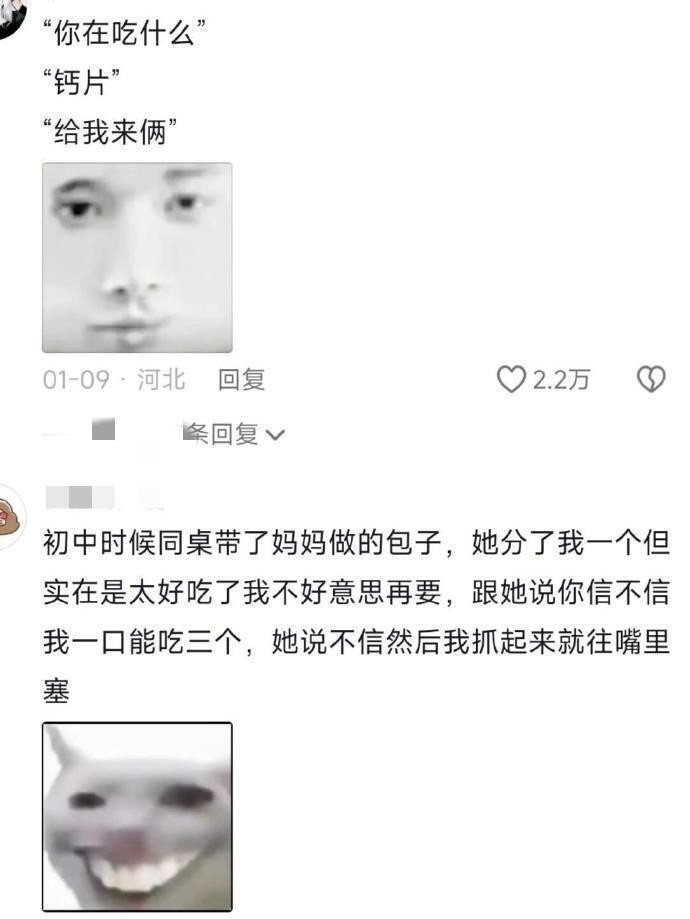Image resolution: width=690 pixels, height=919 pixels.
Task: Select the comment line “你在吃什么”
Action: 124,32
